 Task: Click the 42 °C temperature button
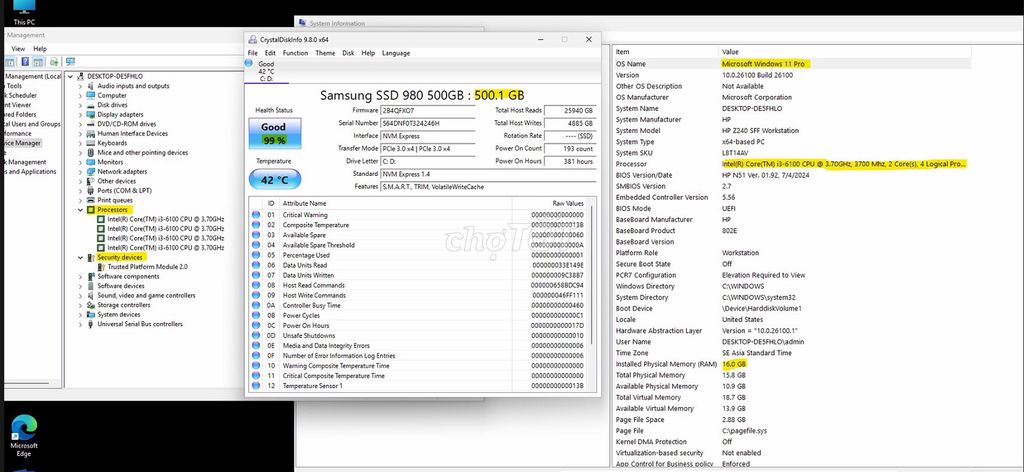[x=275, y=180]
